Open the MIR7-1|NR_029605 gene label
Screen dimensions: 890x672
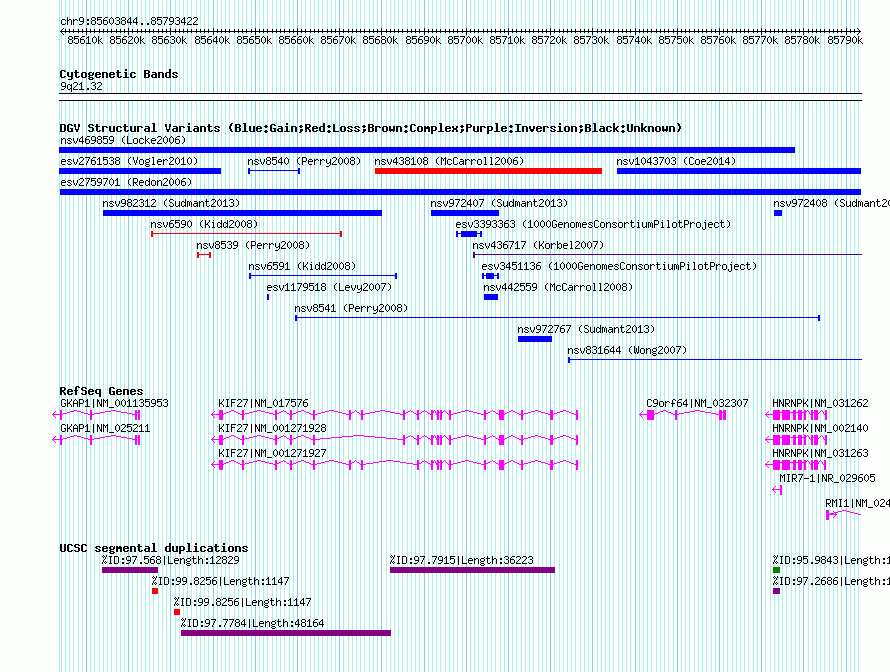point(827,478)
